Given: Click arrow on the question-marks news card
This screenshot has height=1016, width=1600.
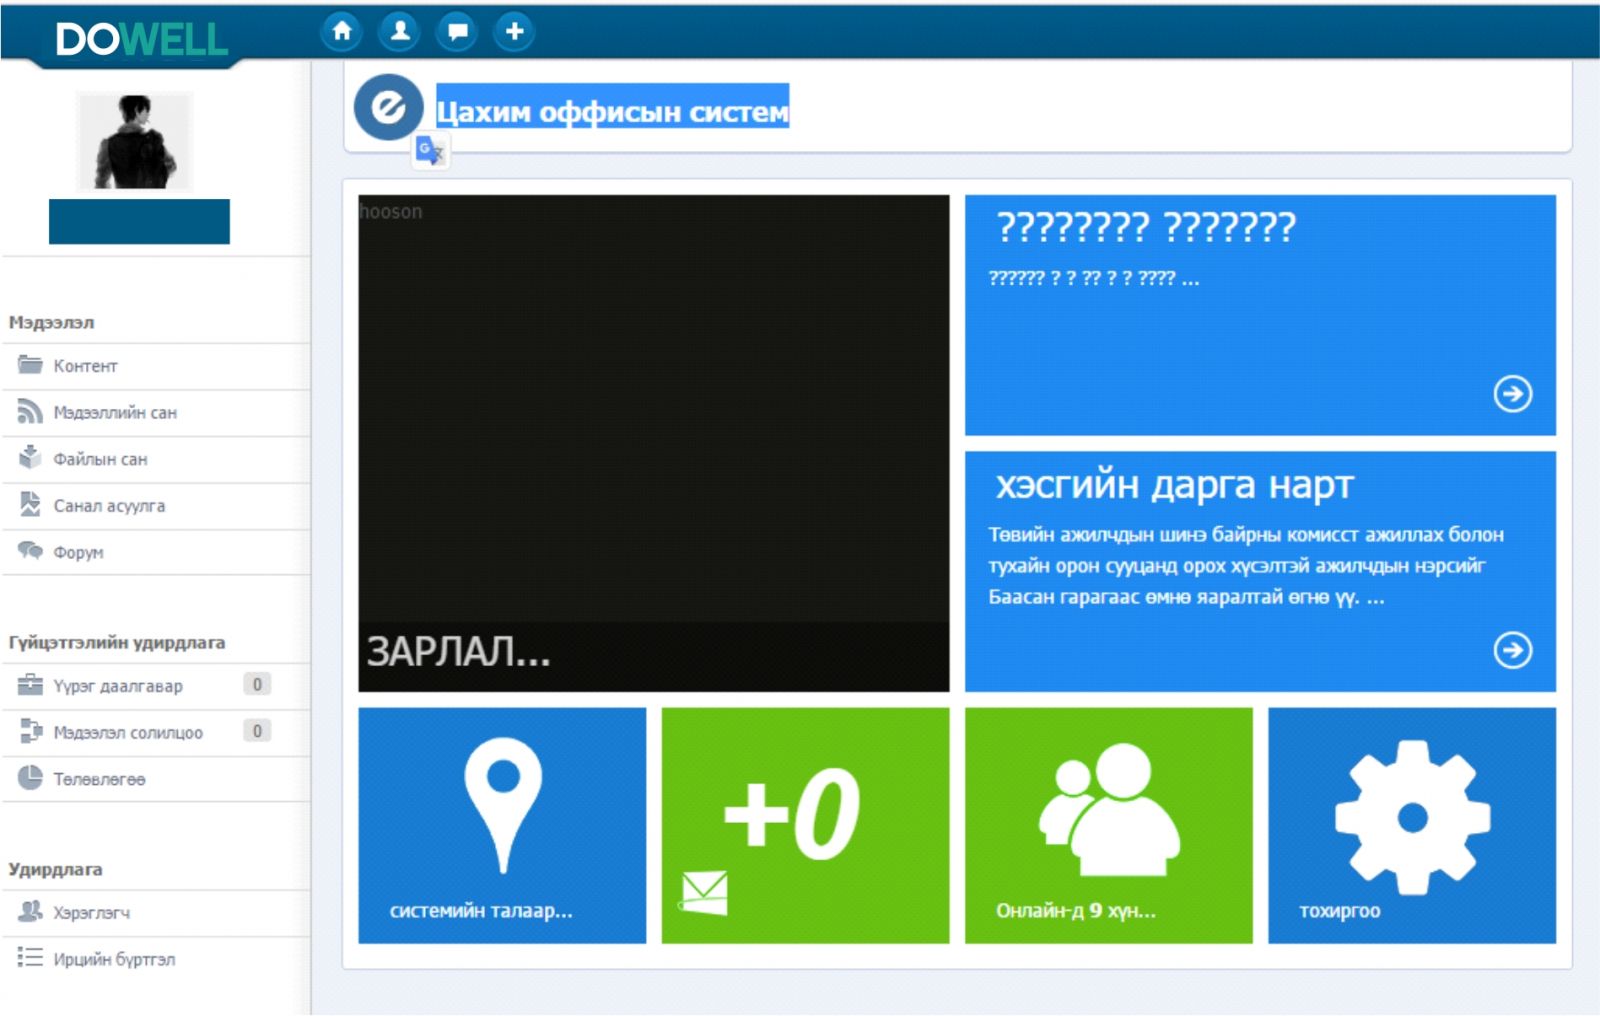Looking at the screenshot, I should point(1512,394).
